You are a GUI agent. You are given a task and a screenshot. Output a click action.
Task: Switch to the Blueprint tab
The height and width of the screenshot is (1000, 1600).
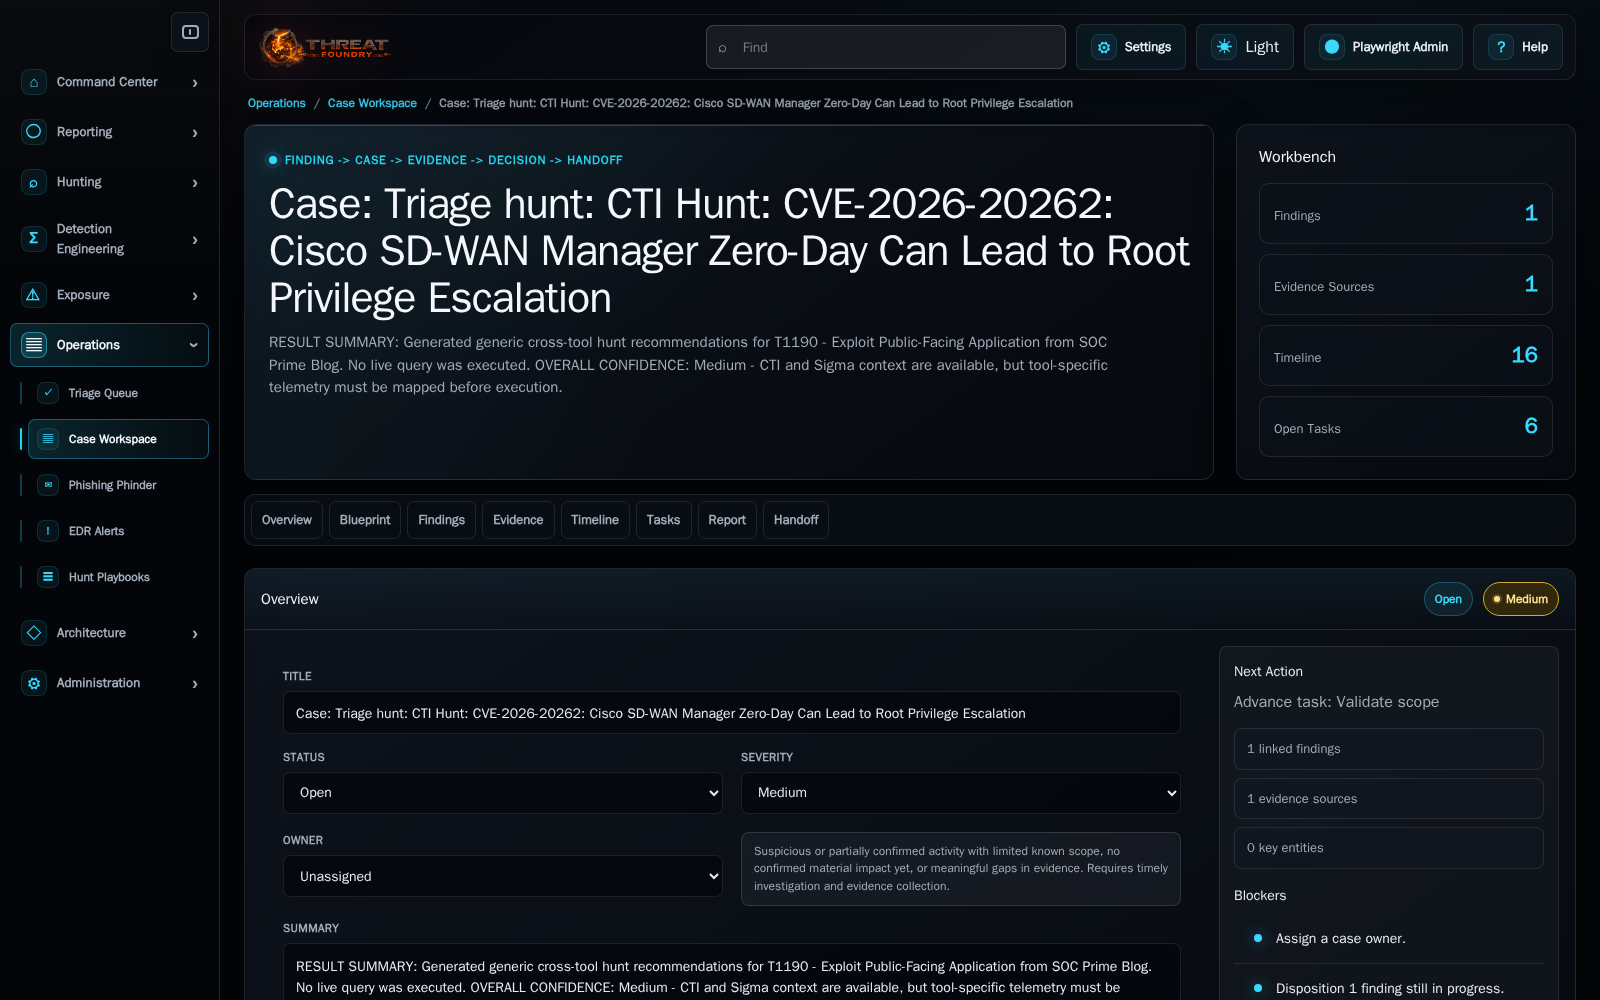click(x=365, y=520)
